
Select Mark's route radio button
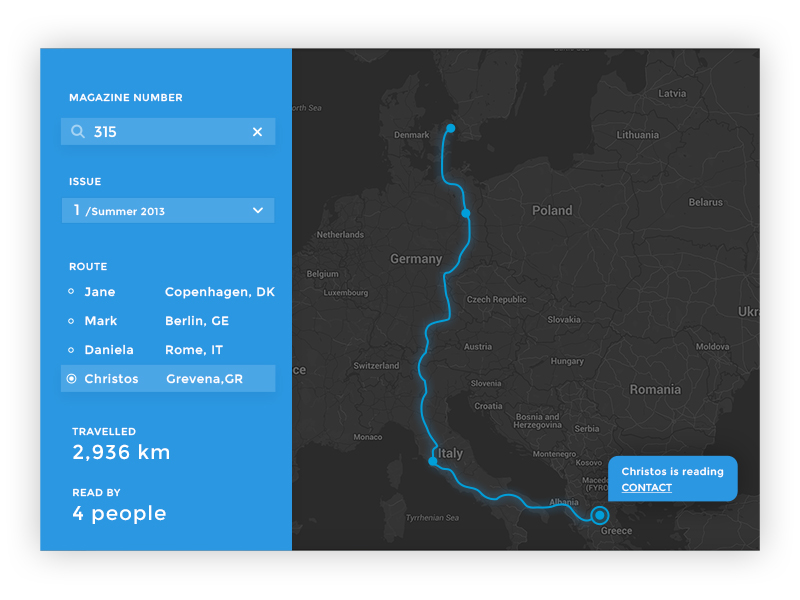point(70,321)
